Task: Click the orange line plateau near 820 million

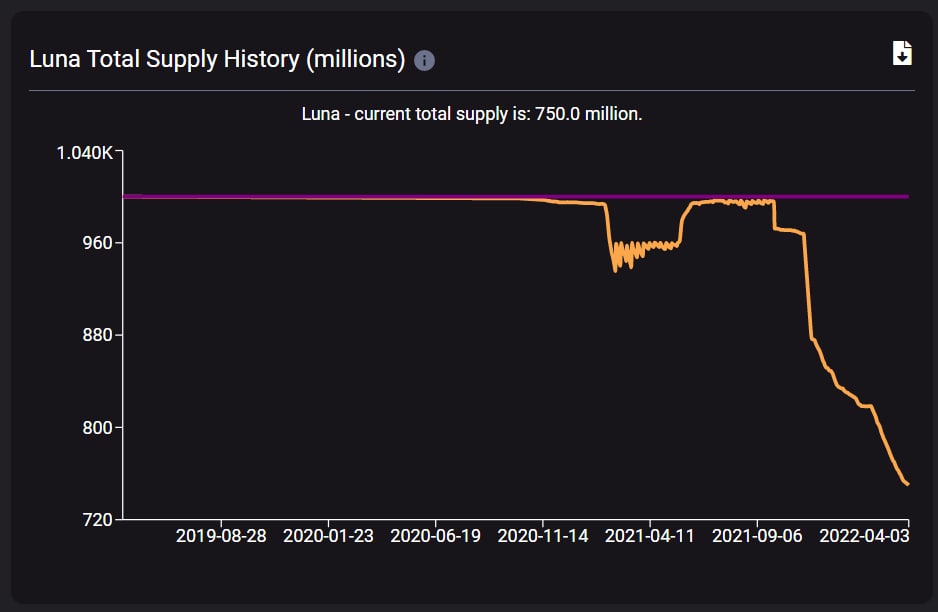Action: [x=864, y=406]
